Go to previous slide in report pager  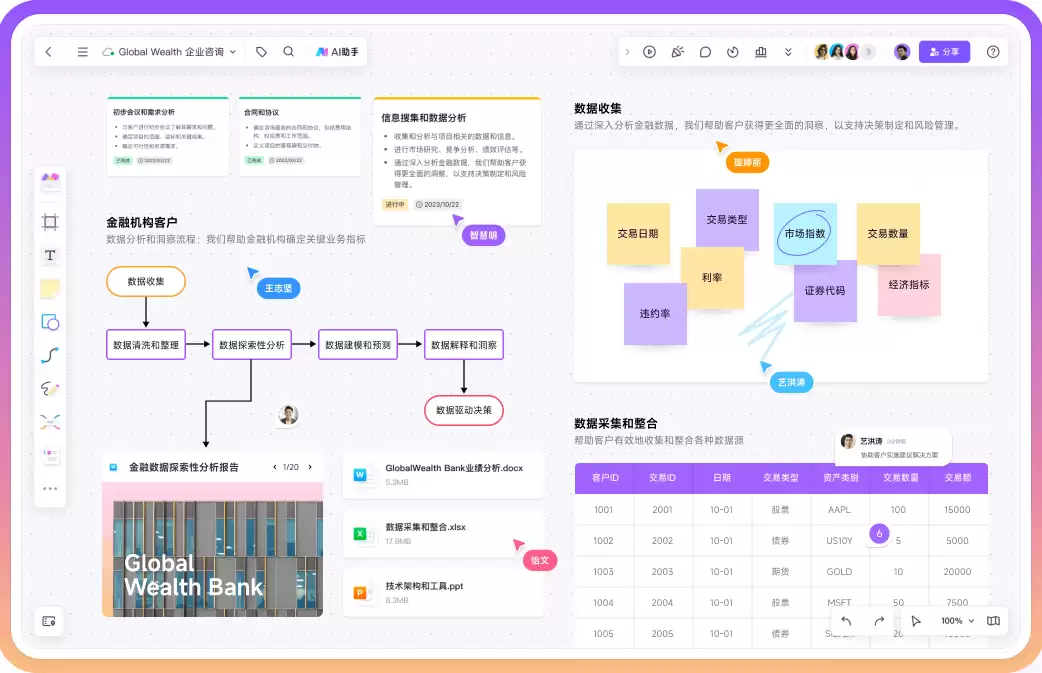(274, 467)
